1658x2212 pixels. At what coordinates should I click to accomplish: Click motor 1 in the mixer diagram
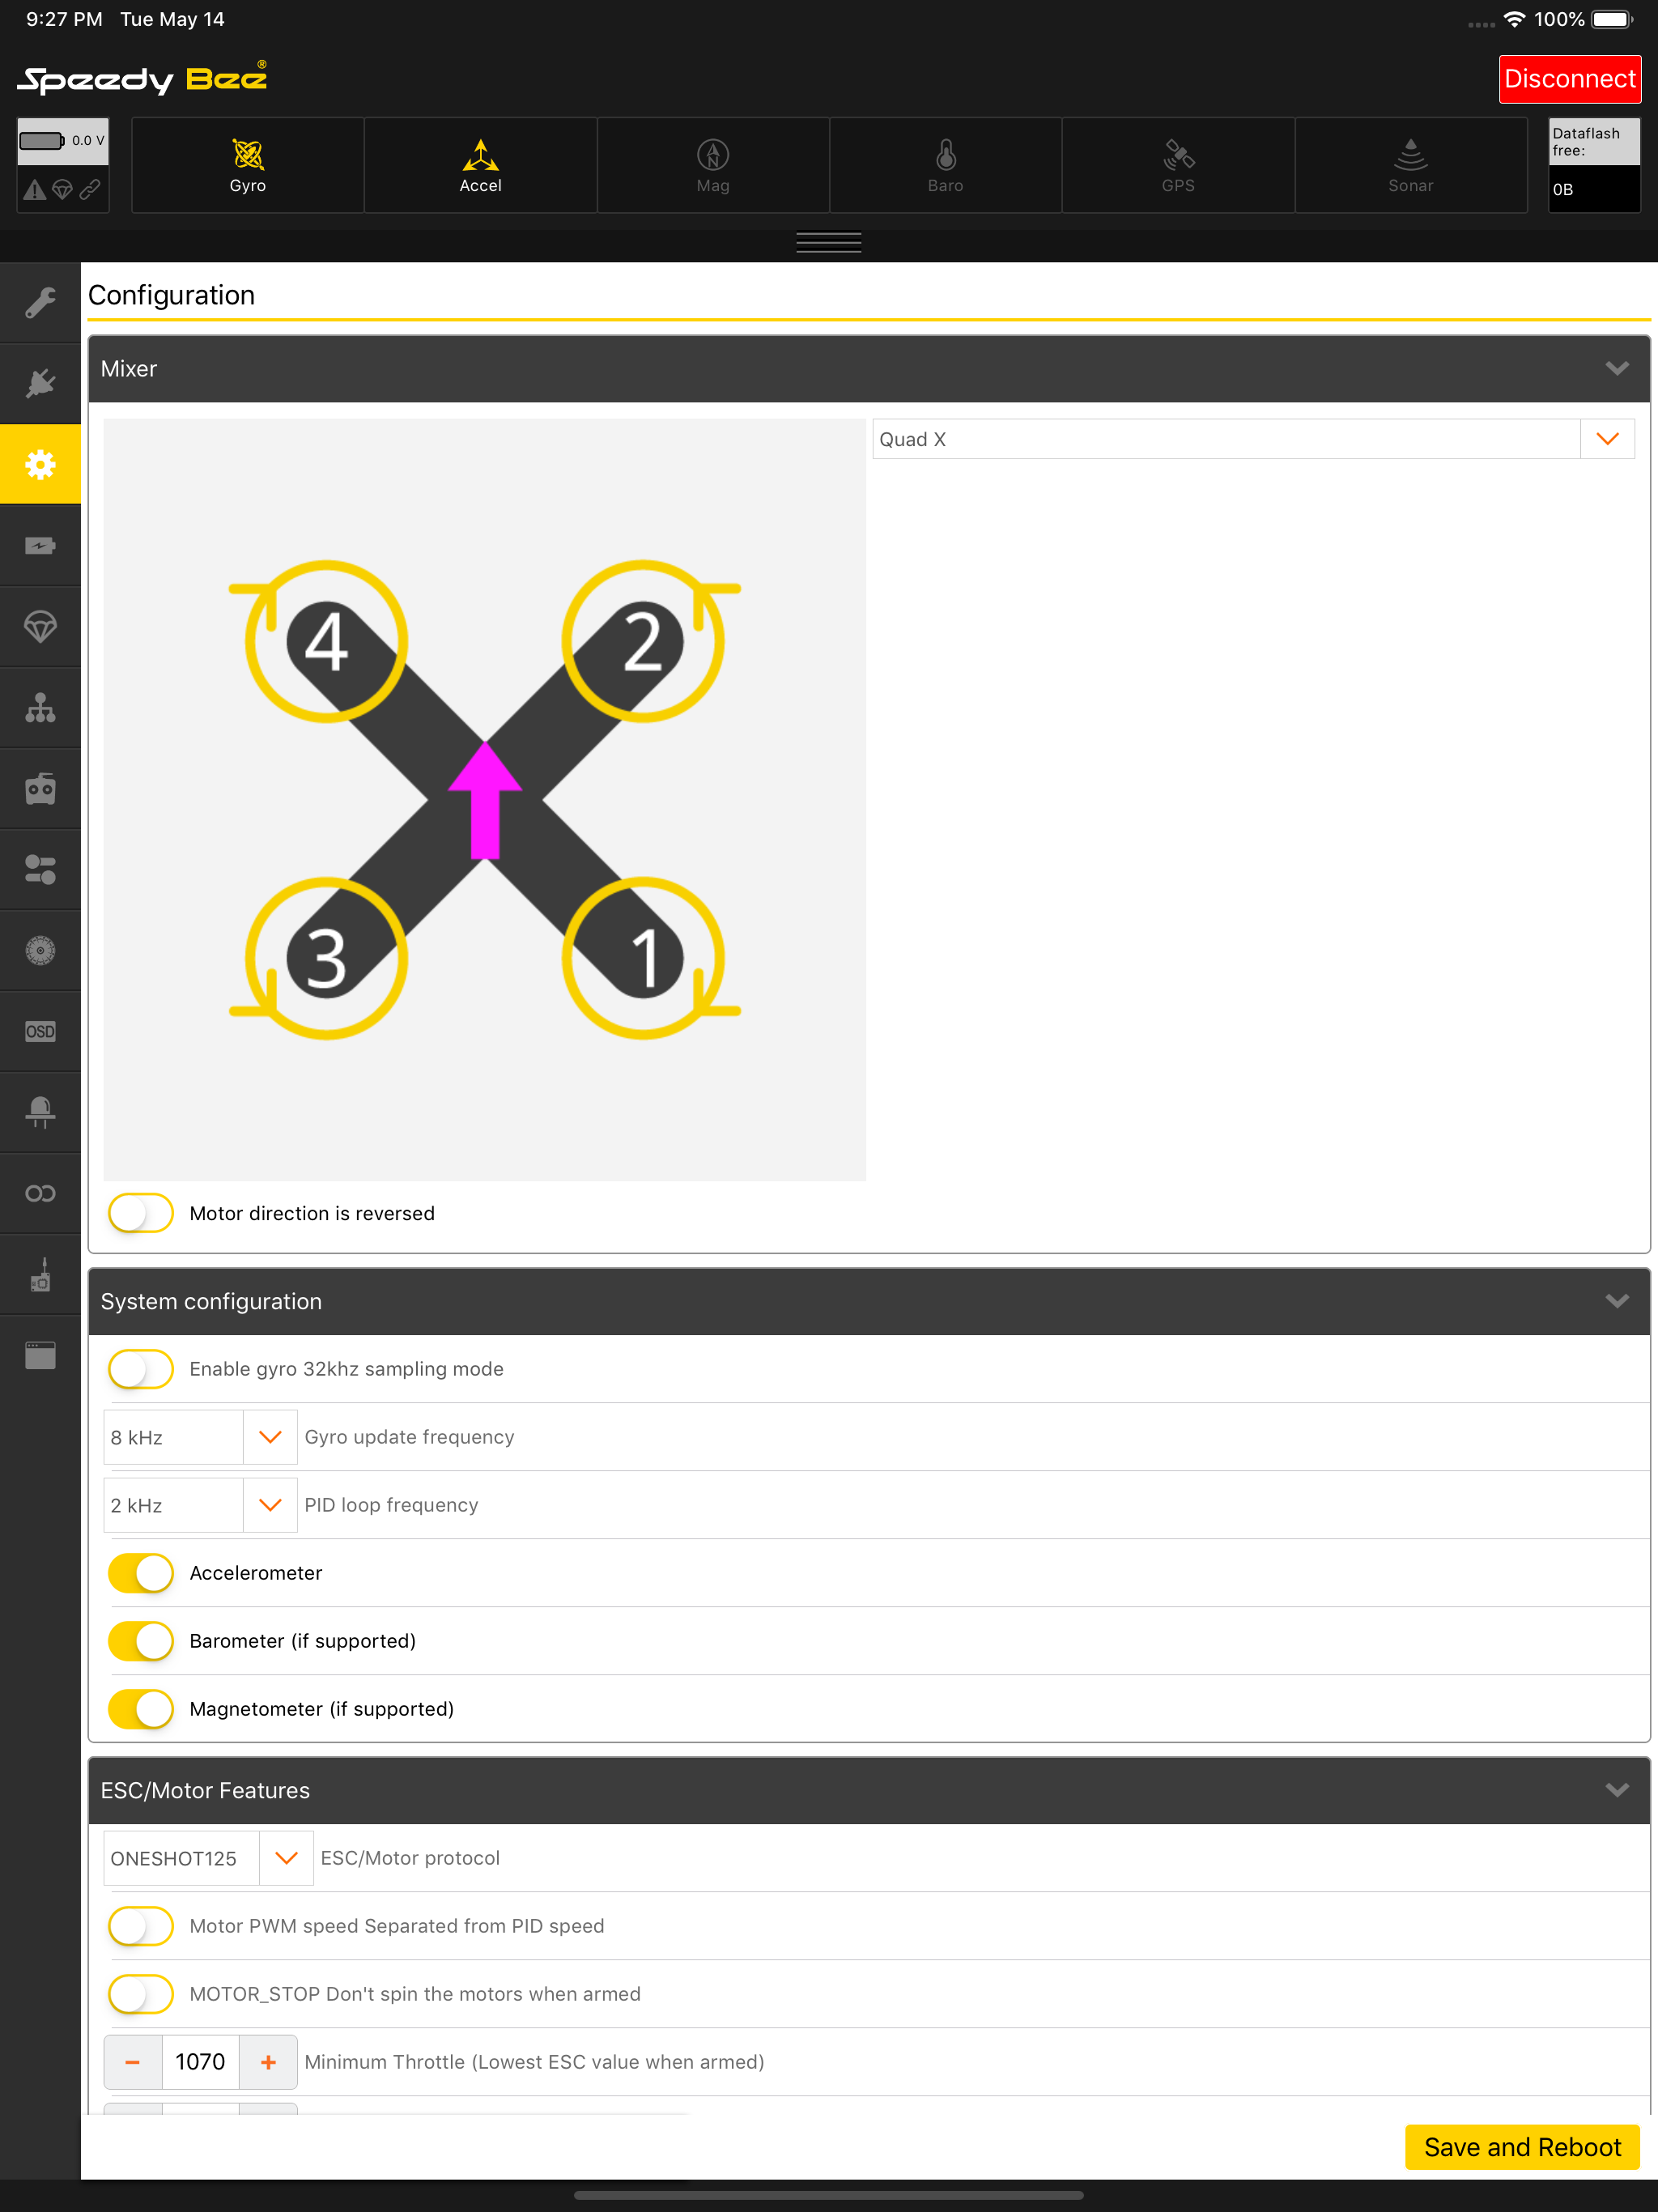click(643, 958)
